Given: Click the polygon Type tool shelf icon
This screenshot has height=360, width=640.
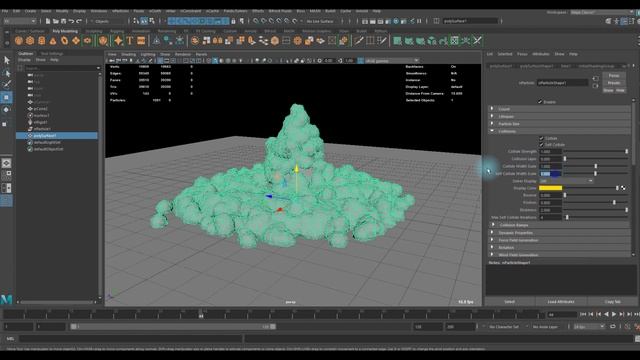Looking at the screenshot, I should pyautogui.click(x=130, y=40).
